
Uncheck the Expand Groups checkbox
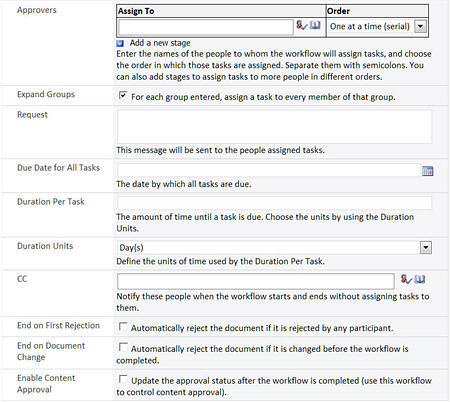[x=123, y=96]
